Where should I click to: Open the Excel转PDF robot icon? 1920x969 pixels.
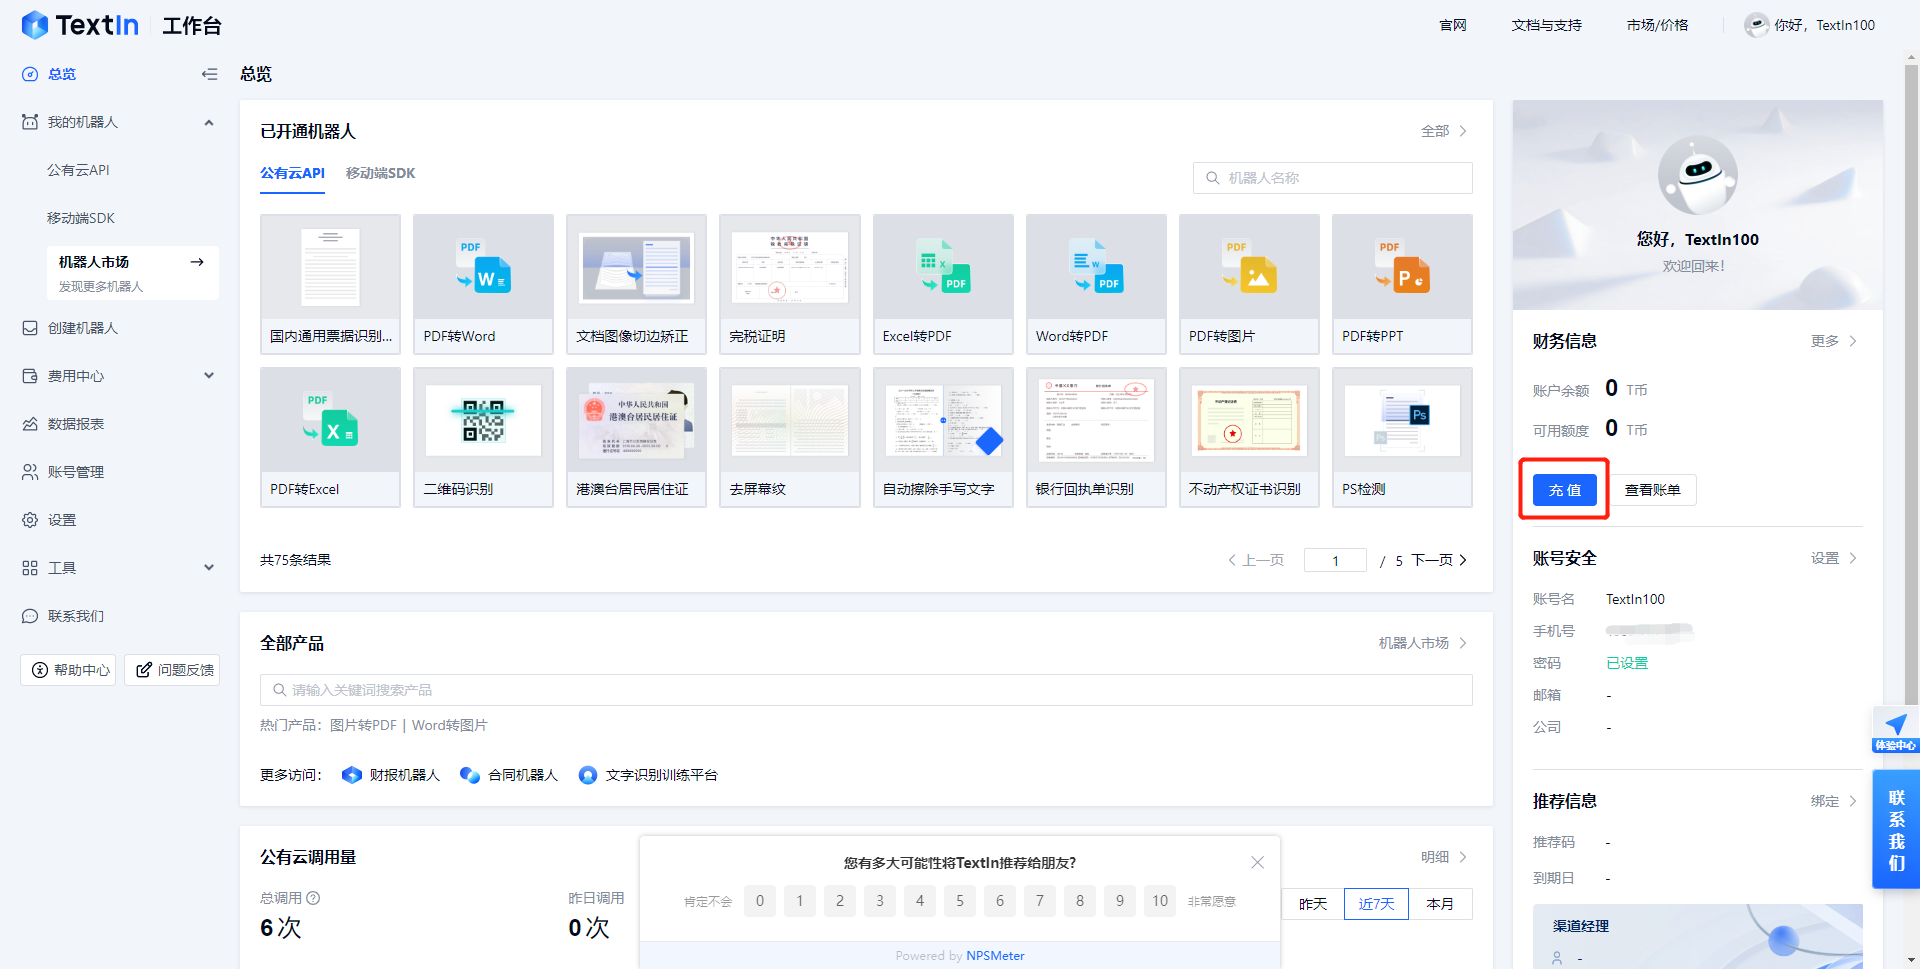pos(943,267)
